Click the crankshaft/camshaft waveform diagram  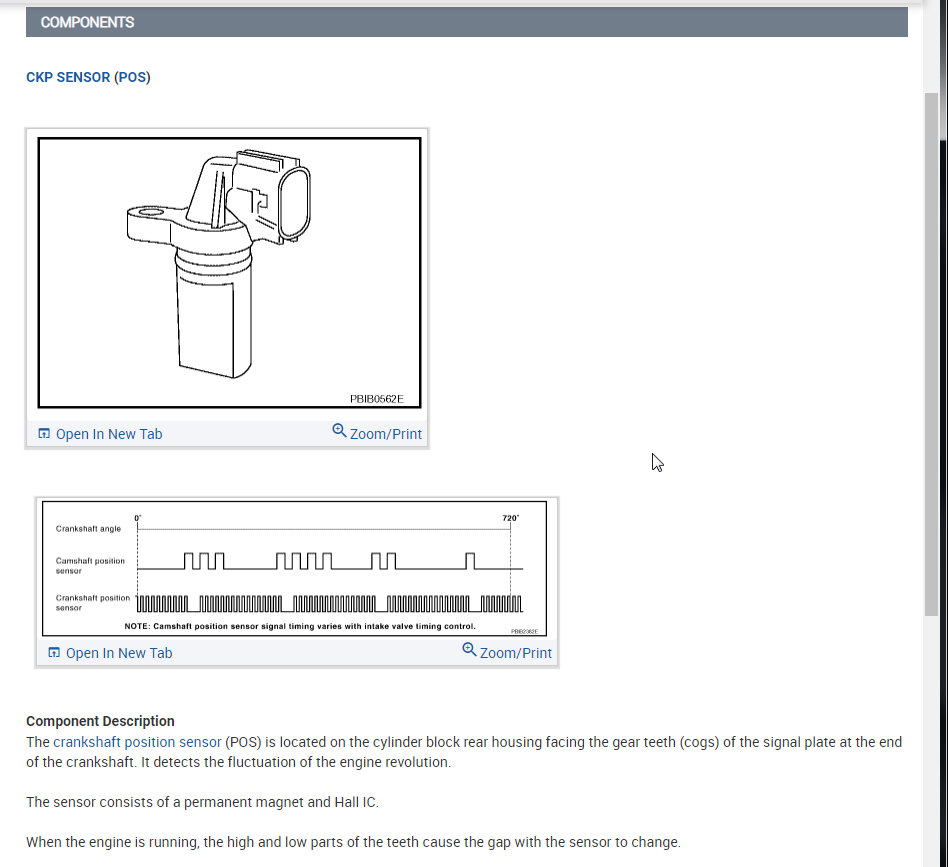point(294,568)
